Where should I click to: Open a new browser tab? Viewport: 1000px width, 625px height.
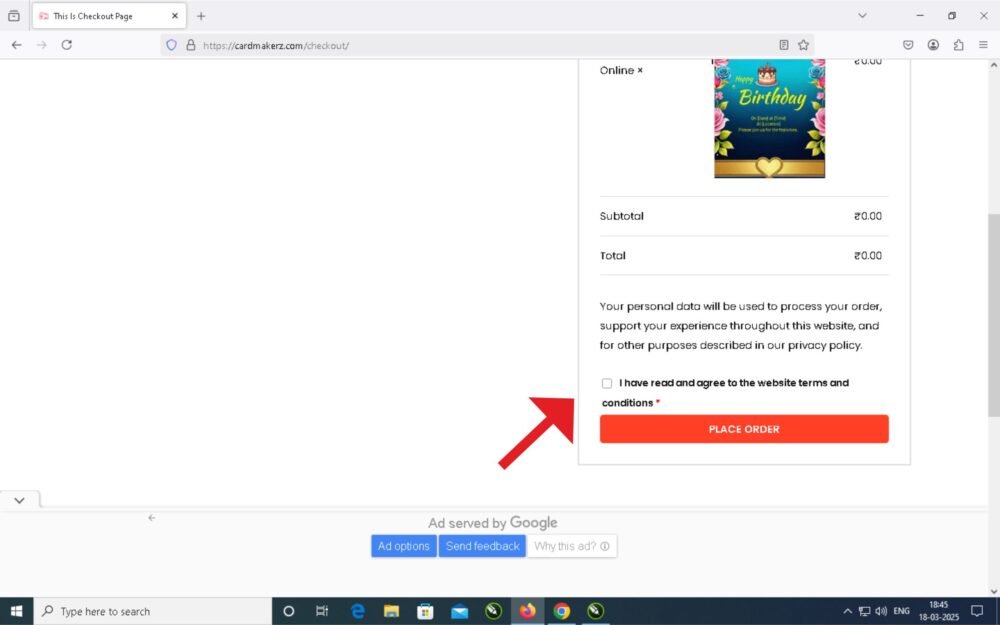click(201, 16)
